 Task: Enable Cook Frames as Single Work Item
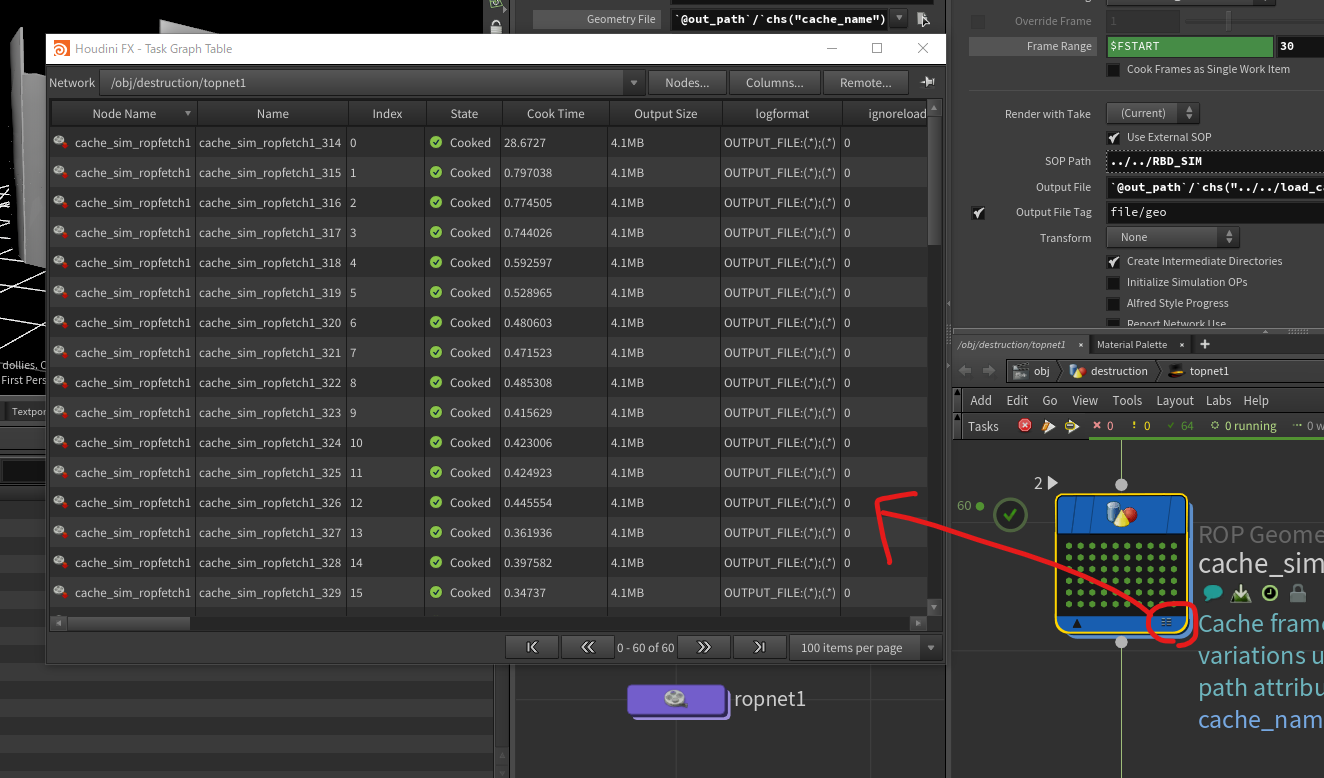pos(1113,70)
